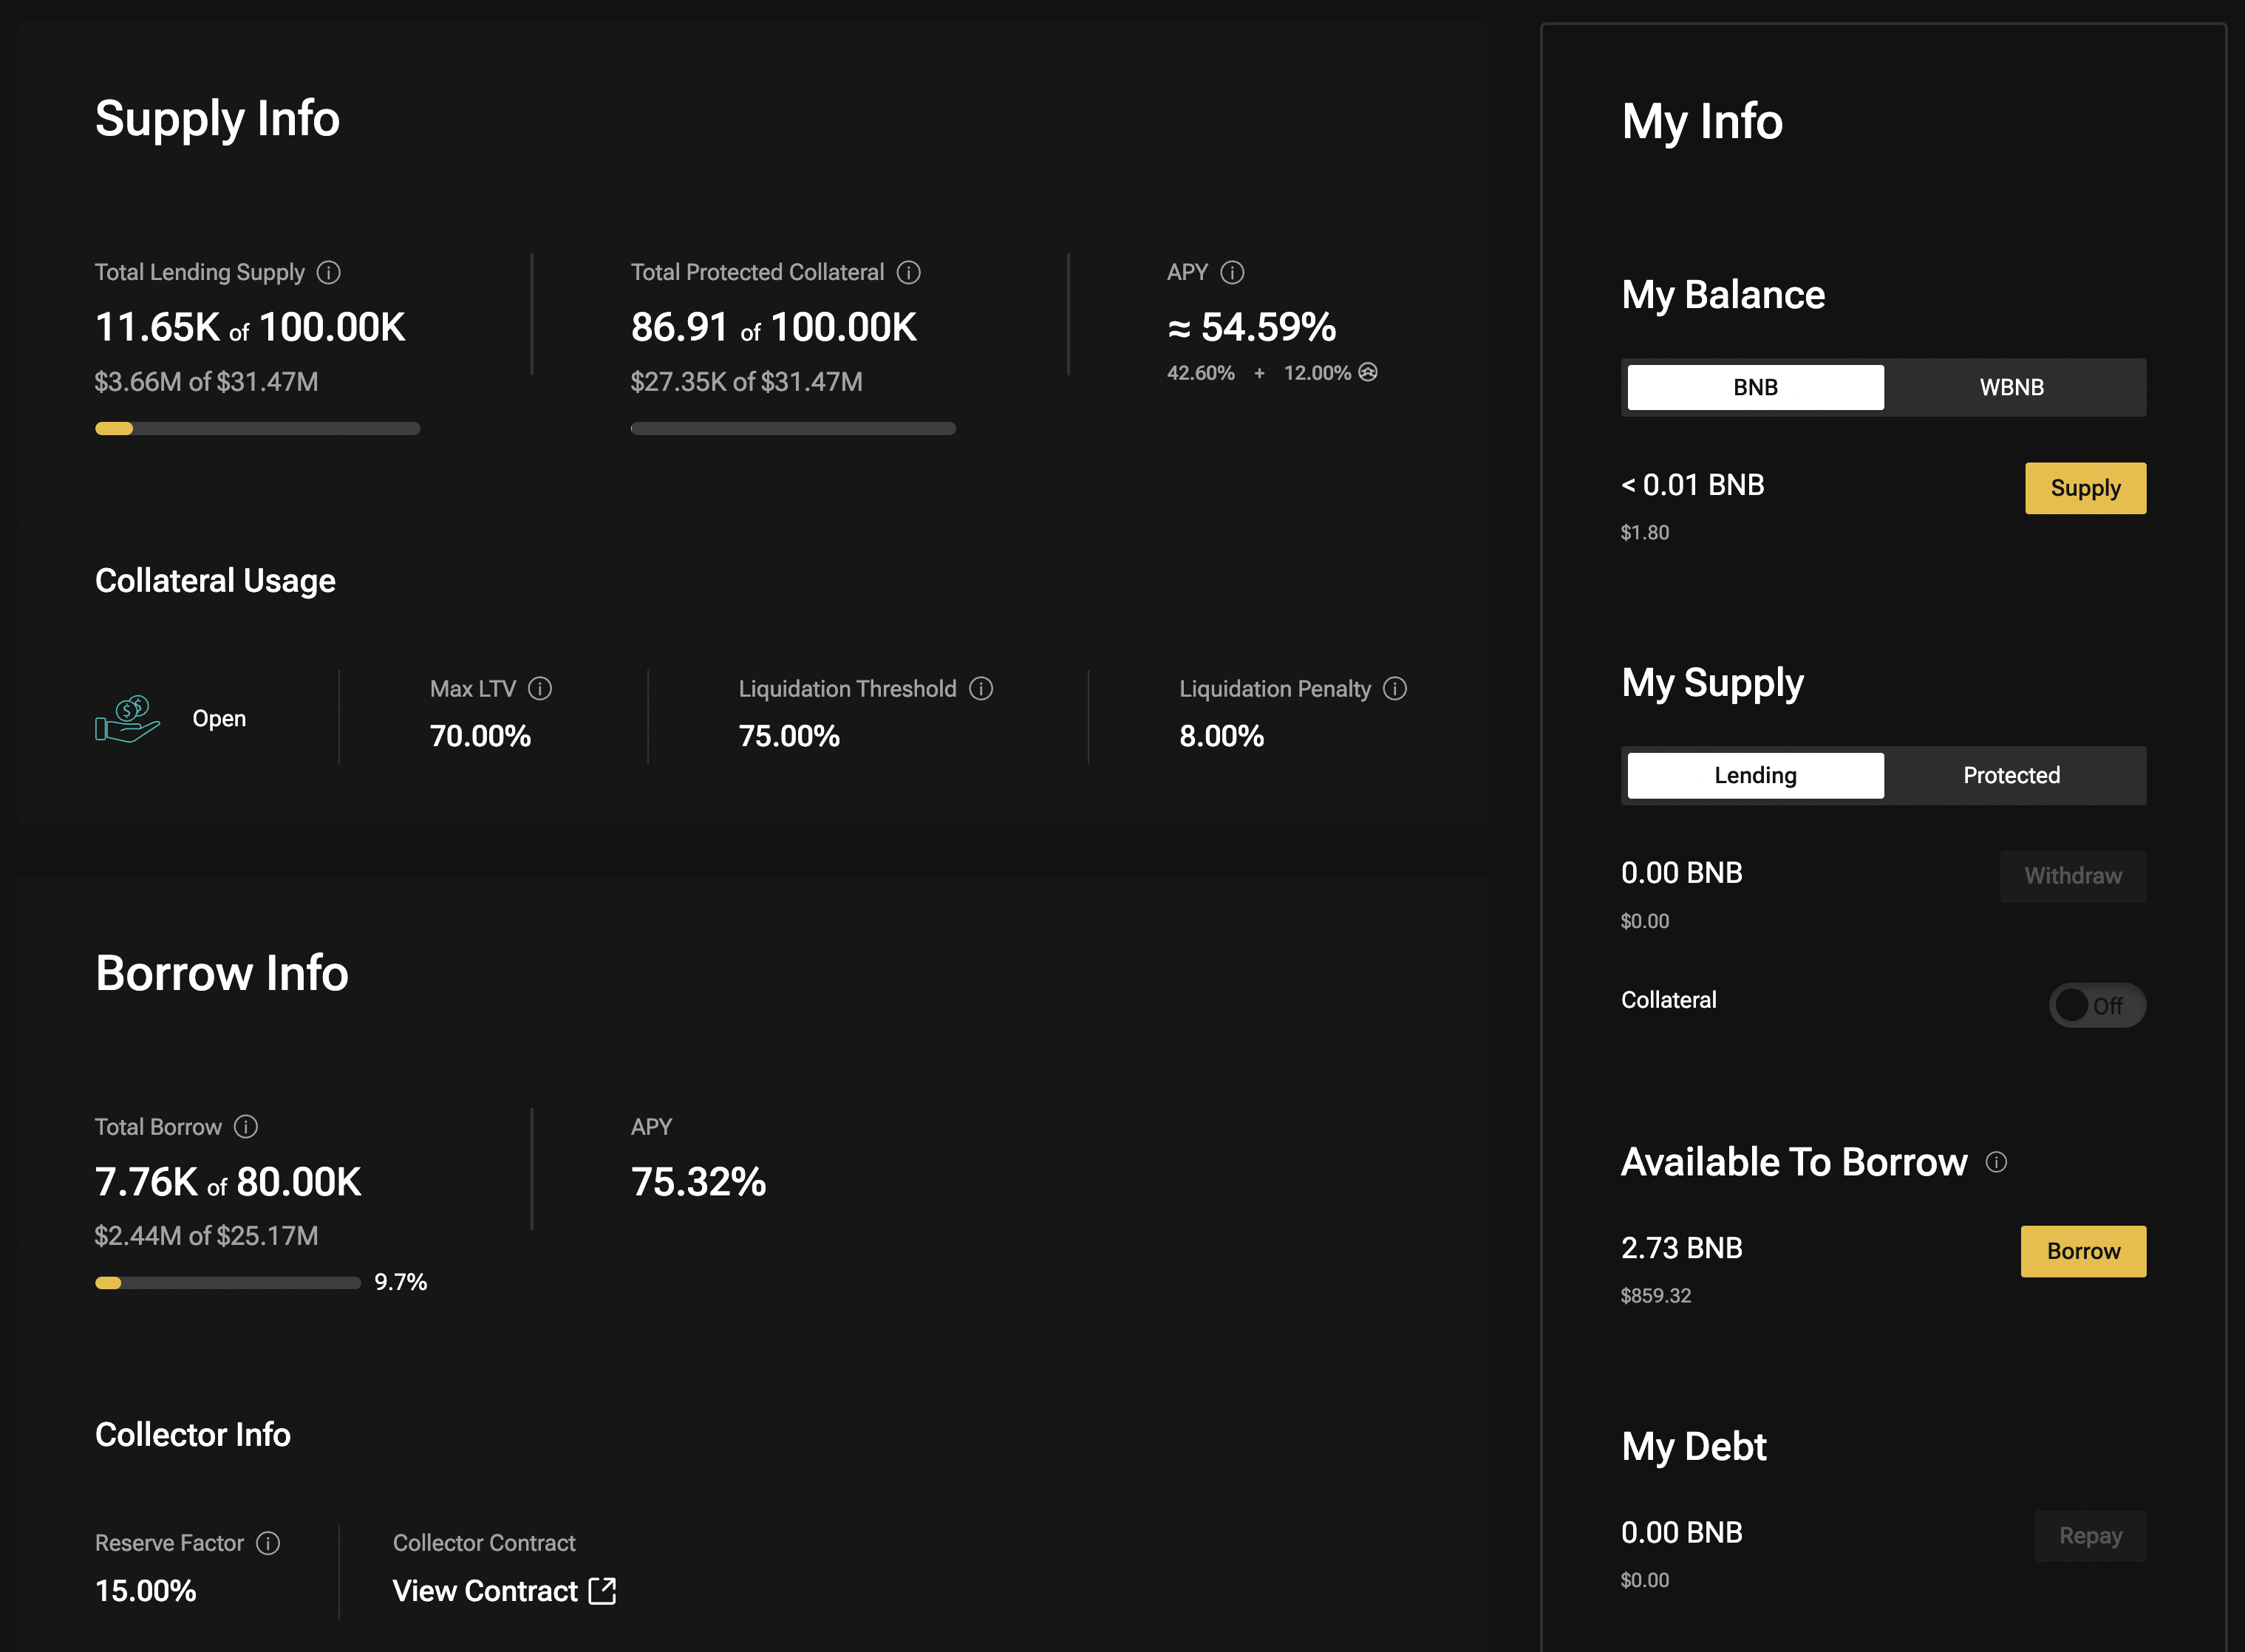This screenshot has height=1652, width=2245.
Task: Click Total Borrow progress bar
Action: tap(228, 1282)
